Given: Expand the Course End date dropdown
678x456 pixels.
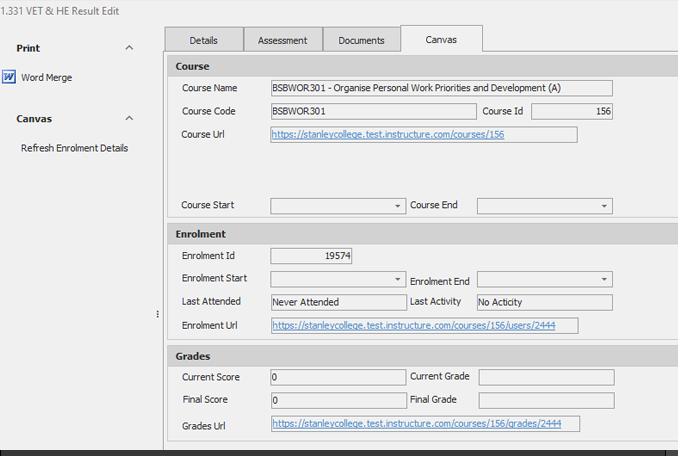Looking at the screenshot, I should click(x=605, y=206).
